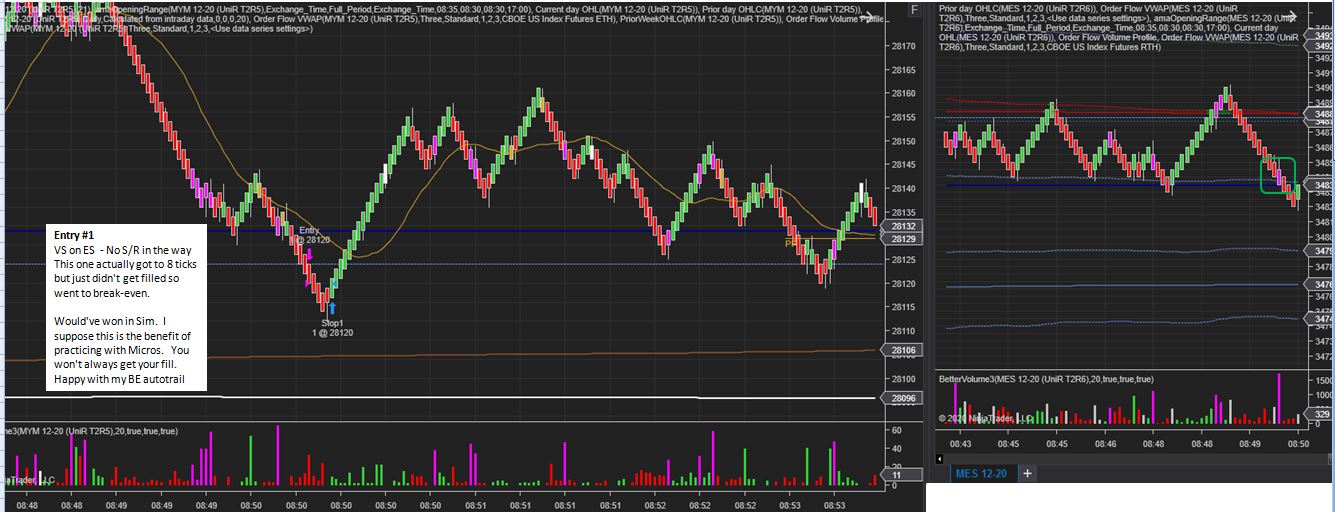This screenshot has width=1335, height=512.
Task: Click the 28106 price marker label
Action: pos(904,350)
